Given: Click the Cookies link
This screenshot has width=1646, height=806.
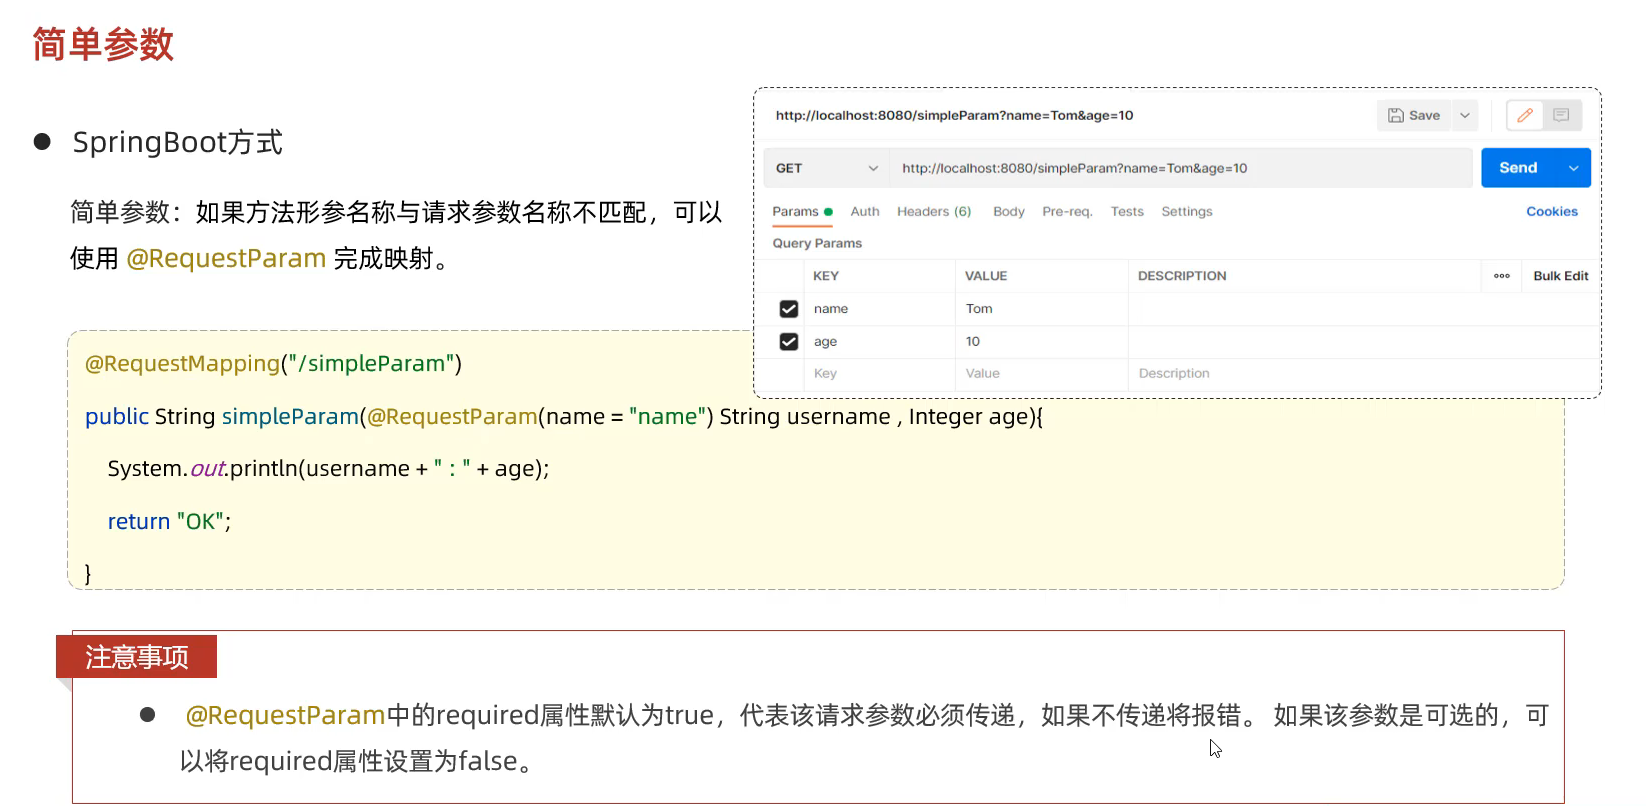Looking at the screenshot, I should (x=1551, y=212).
